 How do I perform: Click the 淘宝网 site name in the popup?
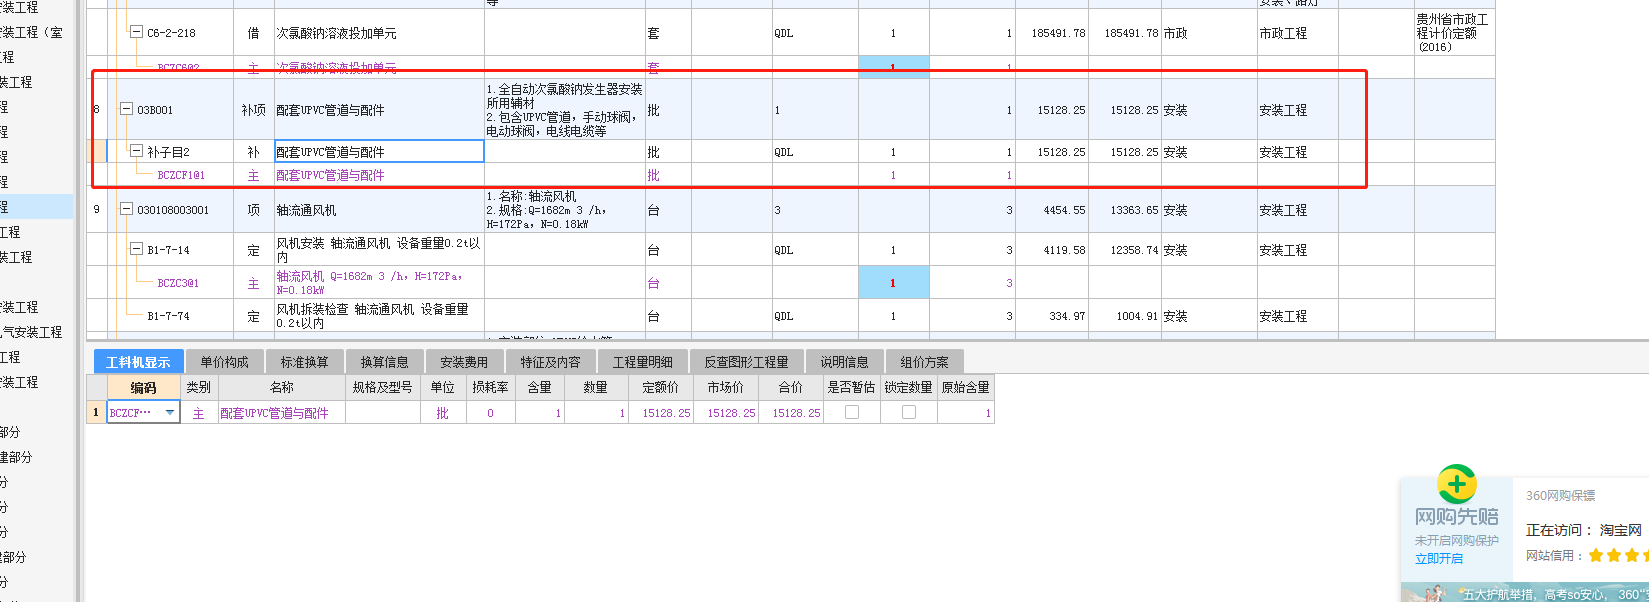pos(1621,530)
